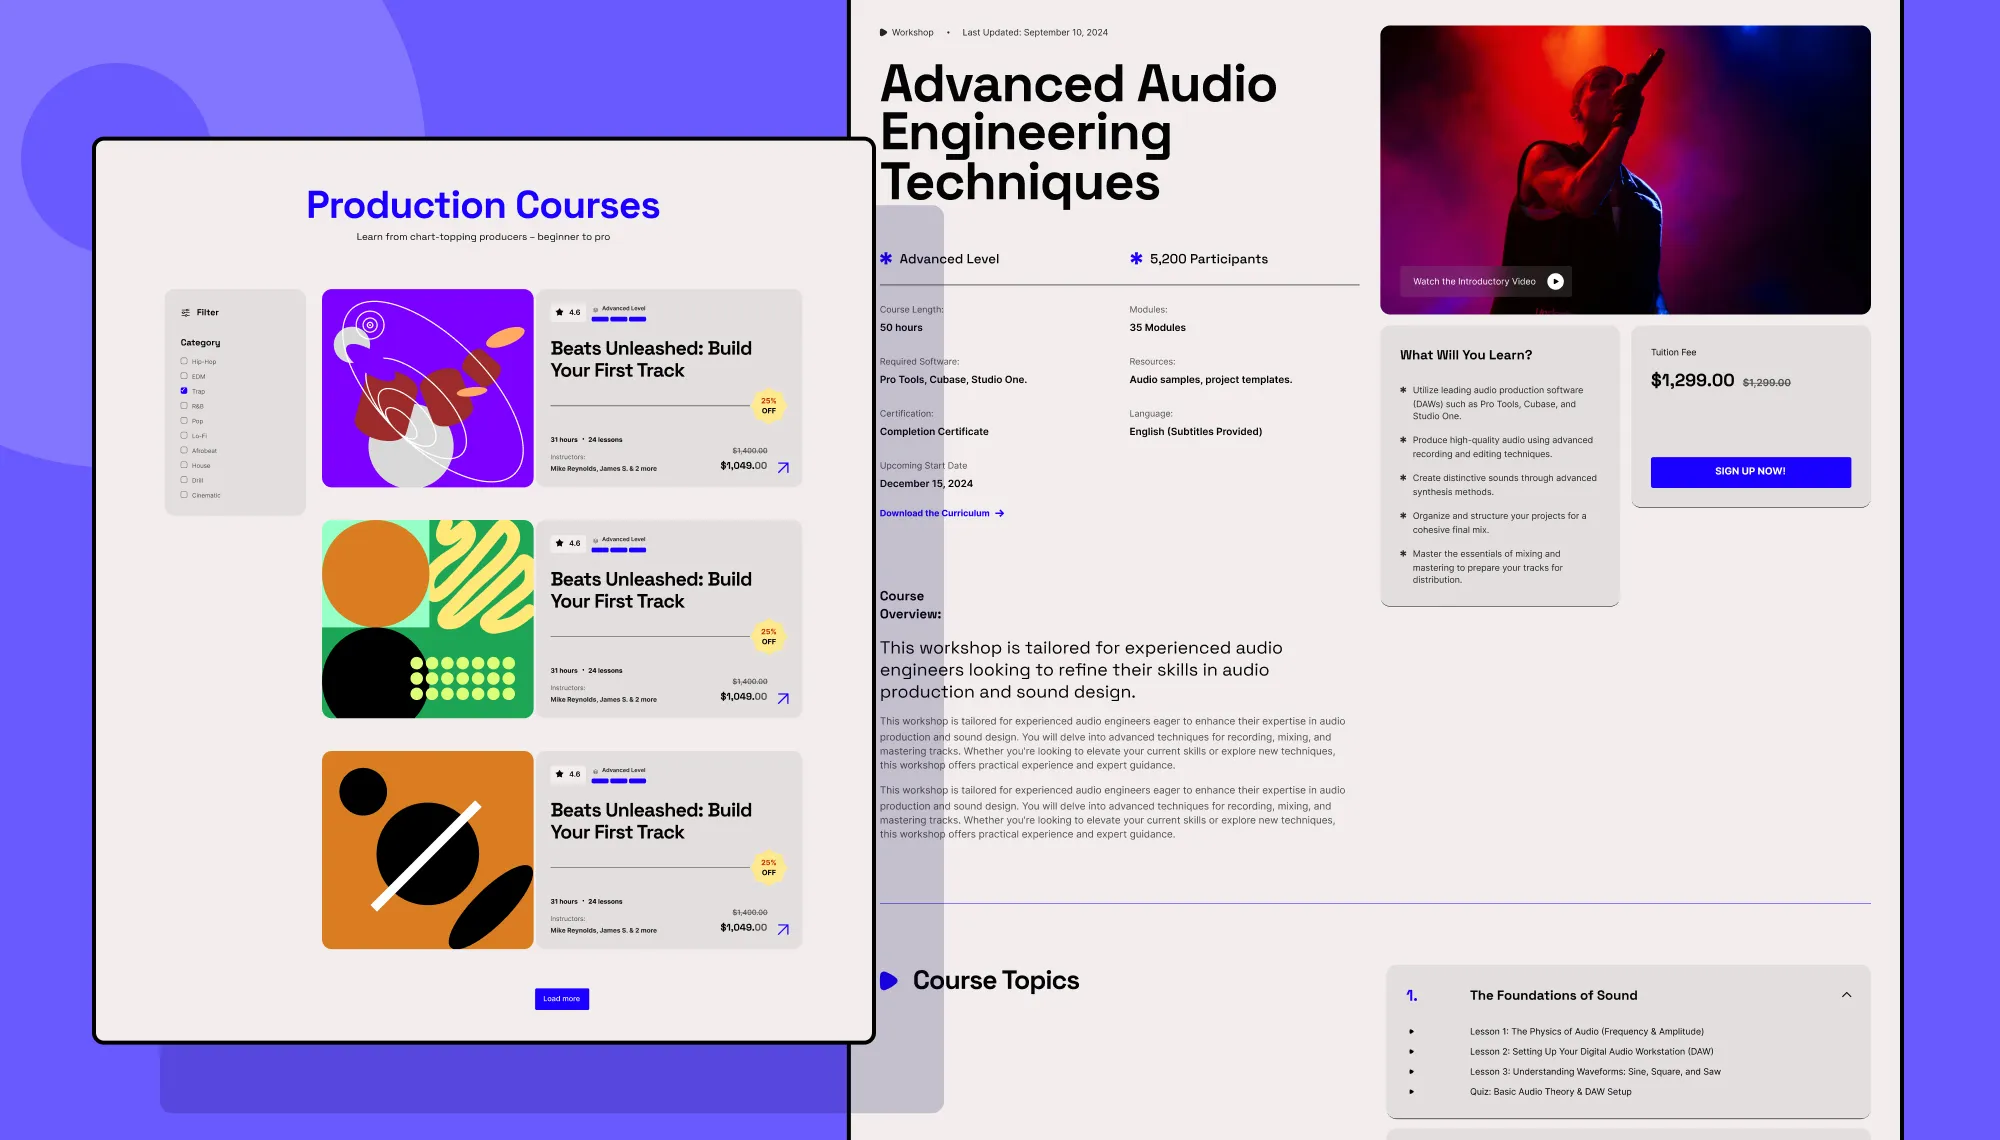Click the Course Topics play-shaped icon

(888, 981)
